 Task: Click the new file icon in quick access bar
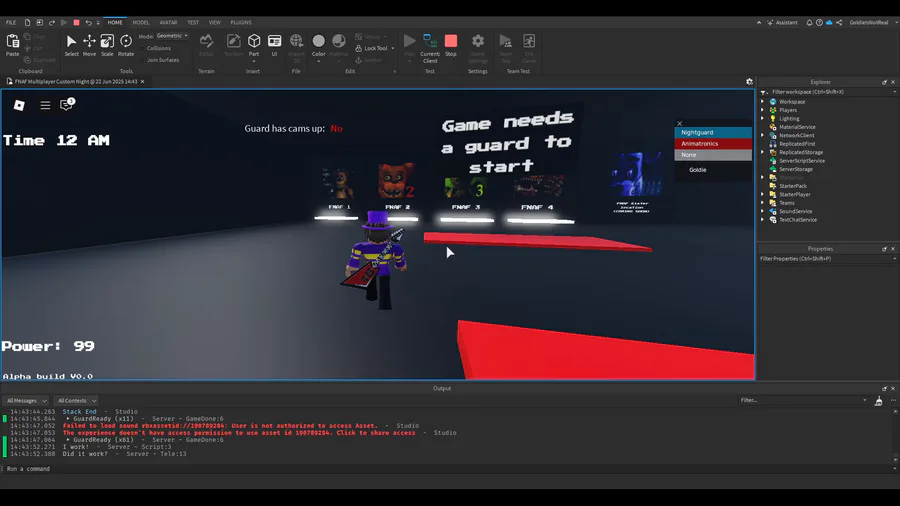point(27,22)
